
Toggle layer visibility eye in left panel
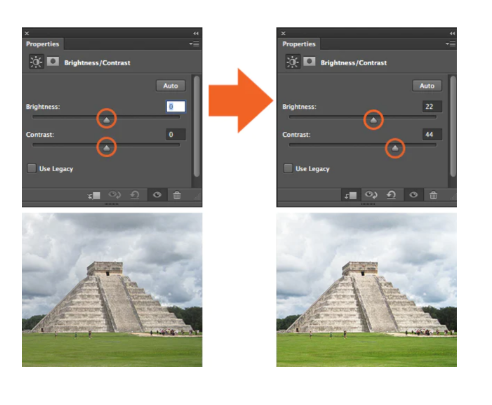coord(157,195)
